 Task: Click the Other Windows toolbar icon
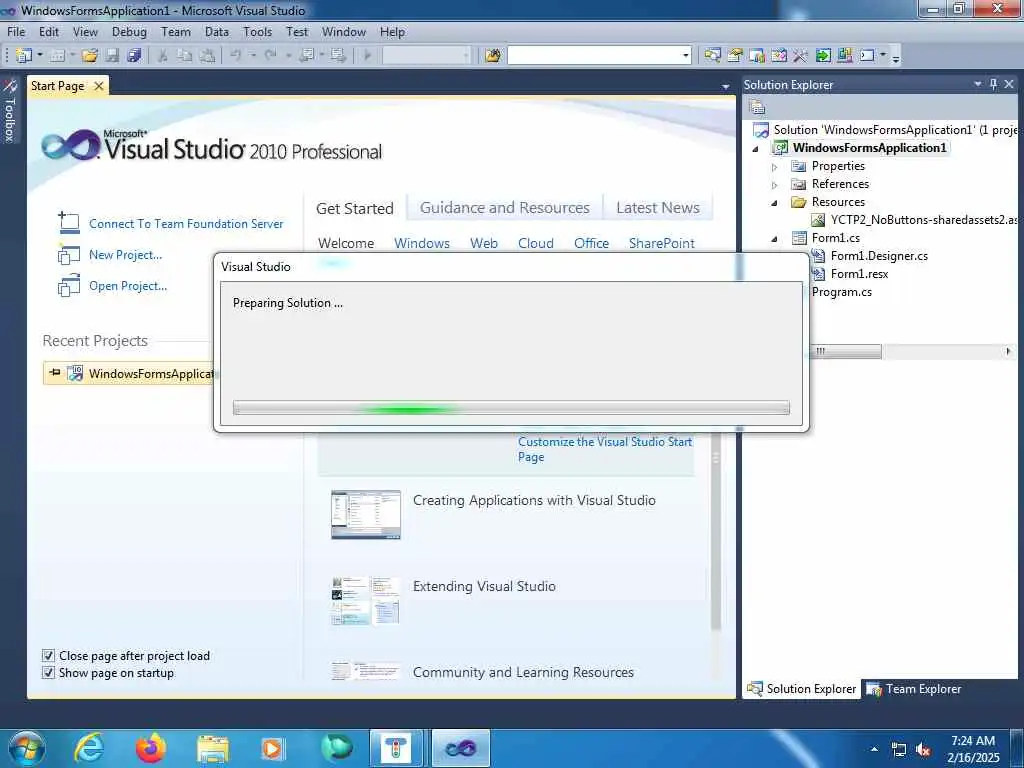tap(867, 56)
